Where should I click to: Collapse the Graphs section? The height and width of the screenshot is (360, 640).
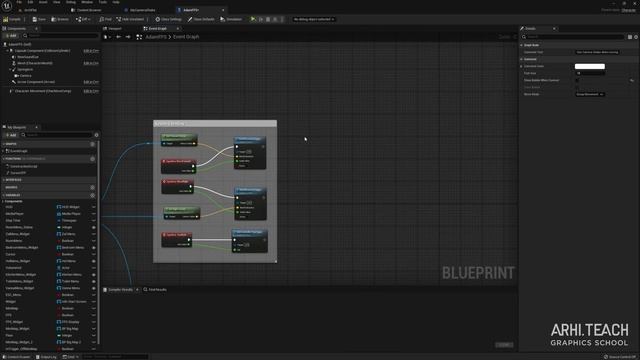point(4,144)
